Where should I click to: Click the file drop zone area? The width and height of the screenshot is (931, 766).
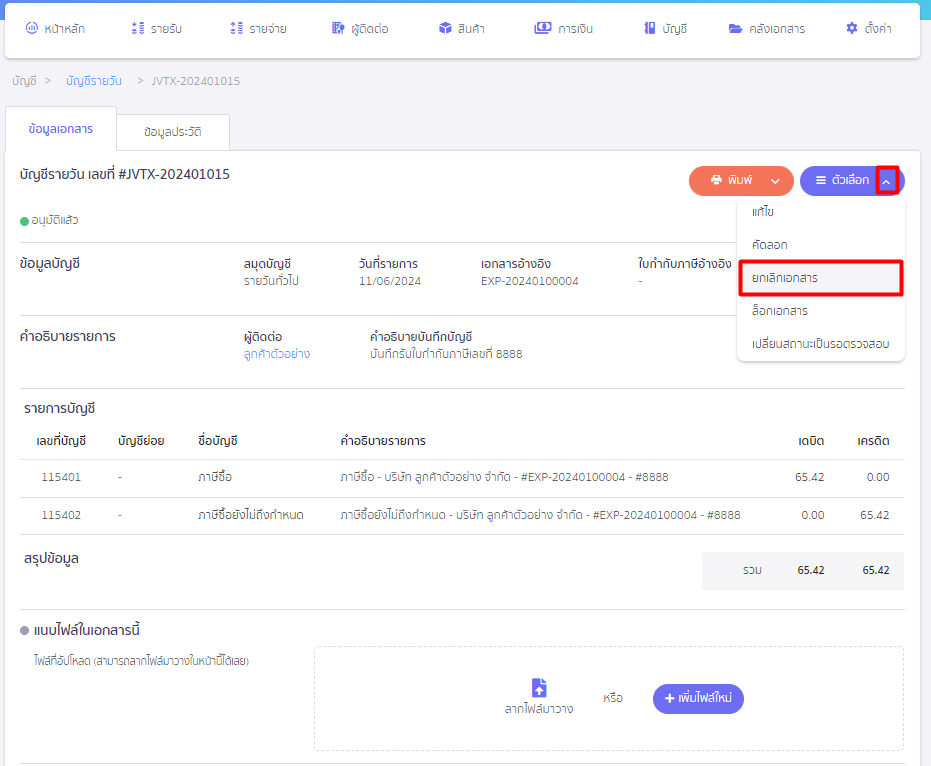(609, 698)
